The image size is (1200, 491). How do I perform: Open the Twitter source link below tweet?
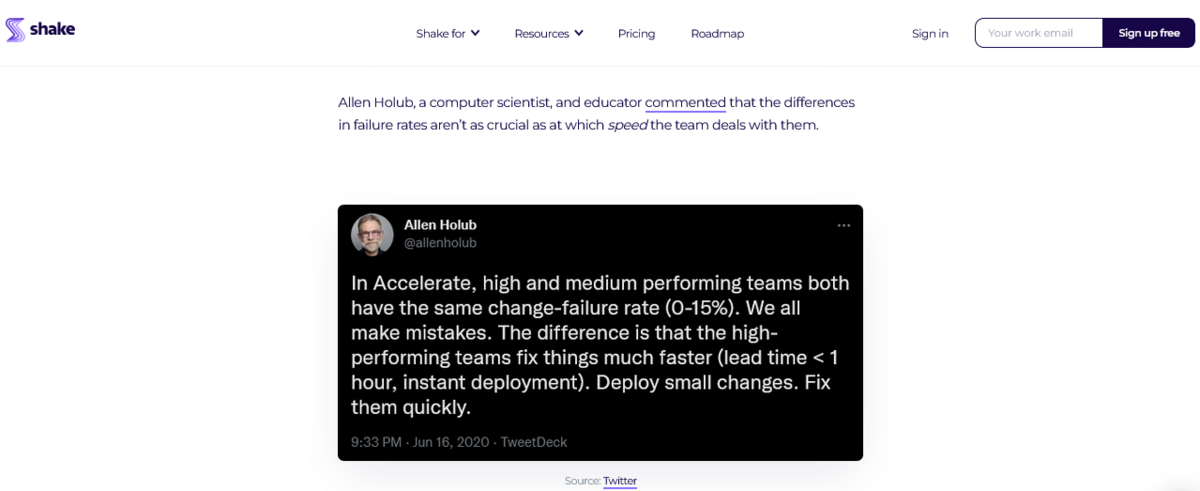620,481
